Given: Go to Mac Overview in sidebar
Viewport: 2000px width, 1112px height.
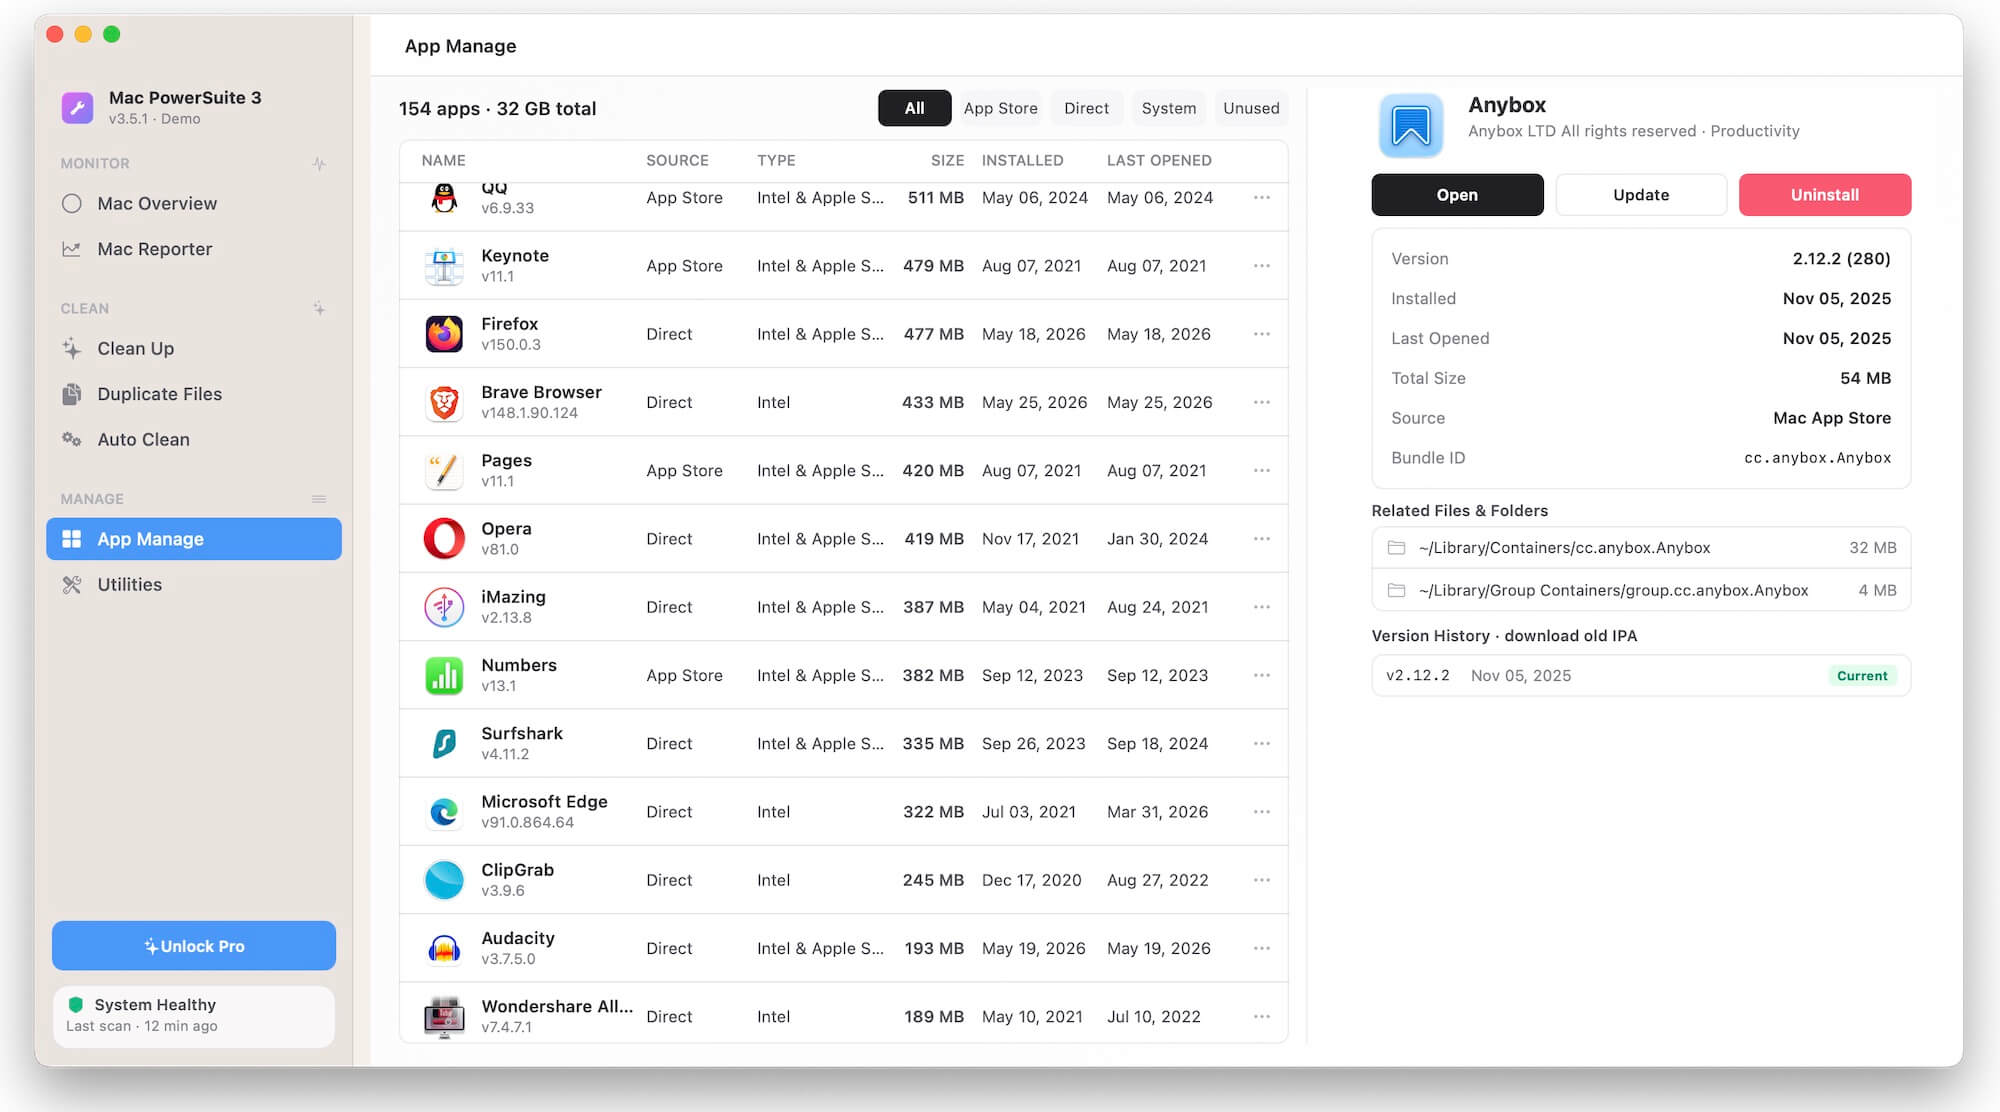Looking at the screenshot, I should pyautogui.click(x=194, y=203).
